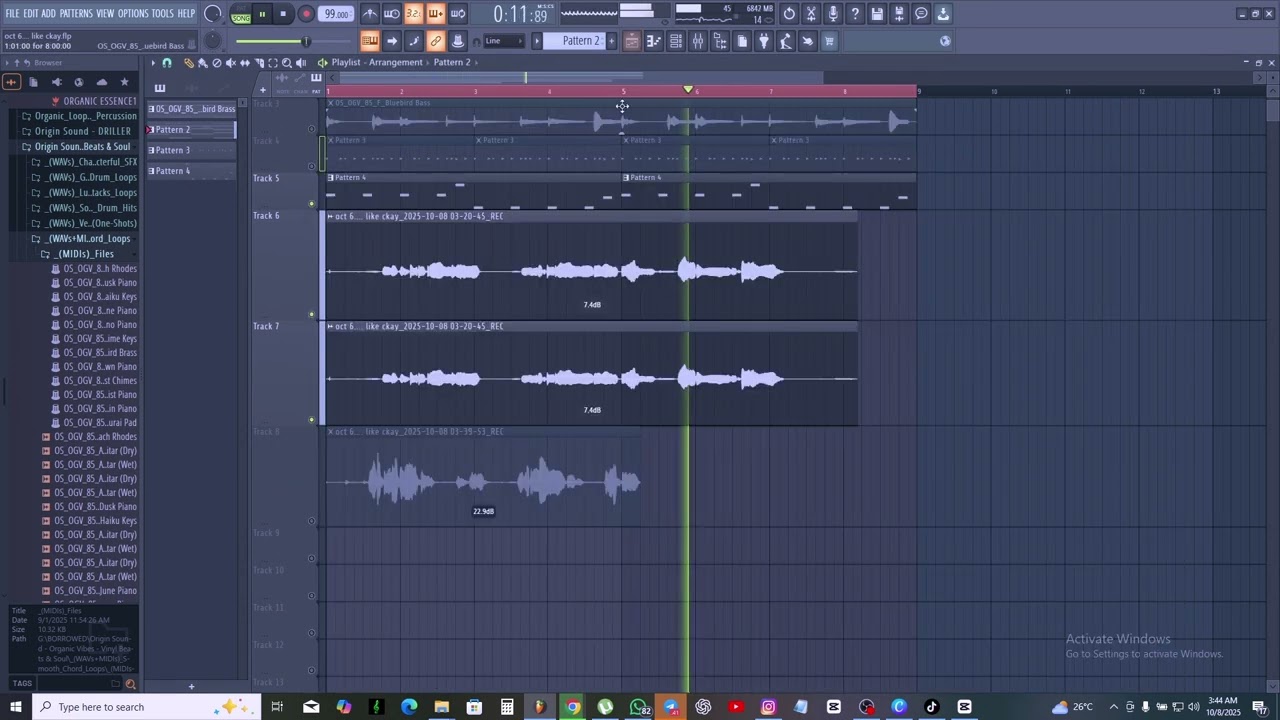Expand the _(WAVs)_G.Drum_Loops folder
The height and width of the screenshot is (720, 1280).
(x=91, y=177)
